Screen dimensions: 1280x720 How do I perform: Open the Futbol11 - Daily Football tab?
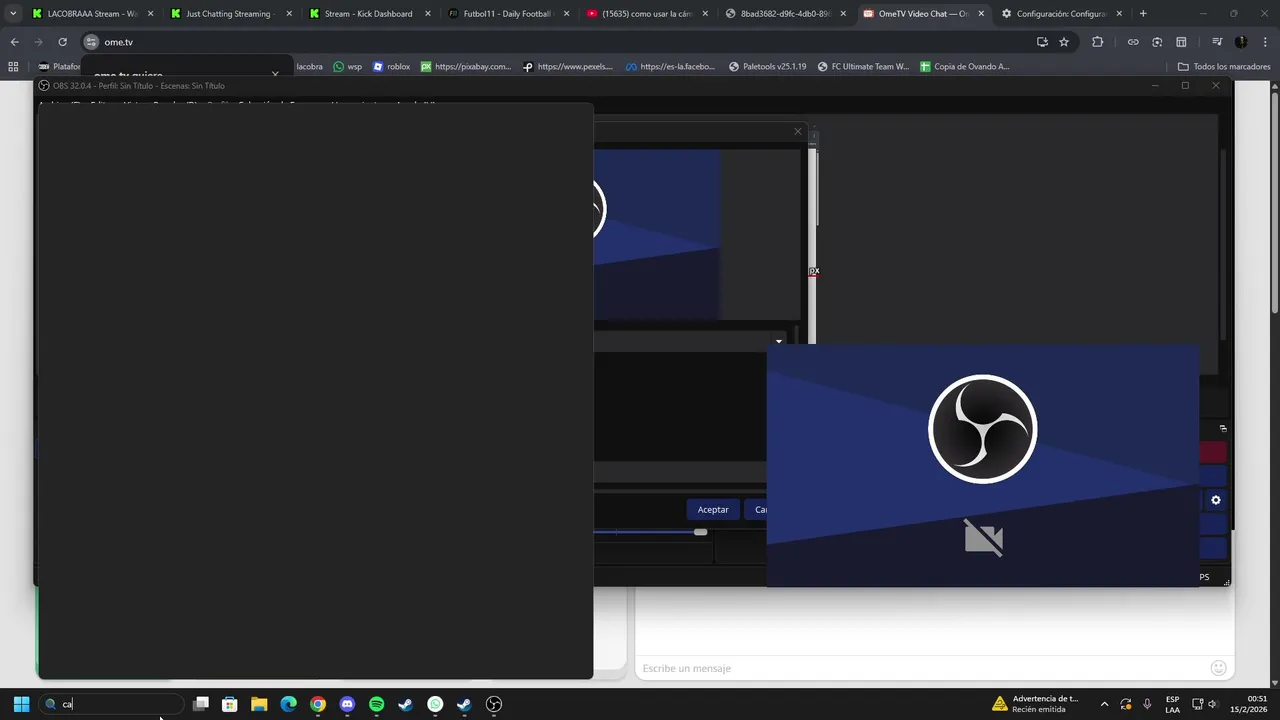[x=507, y=14]
